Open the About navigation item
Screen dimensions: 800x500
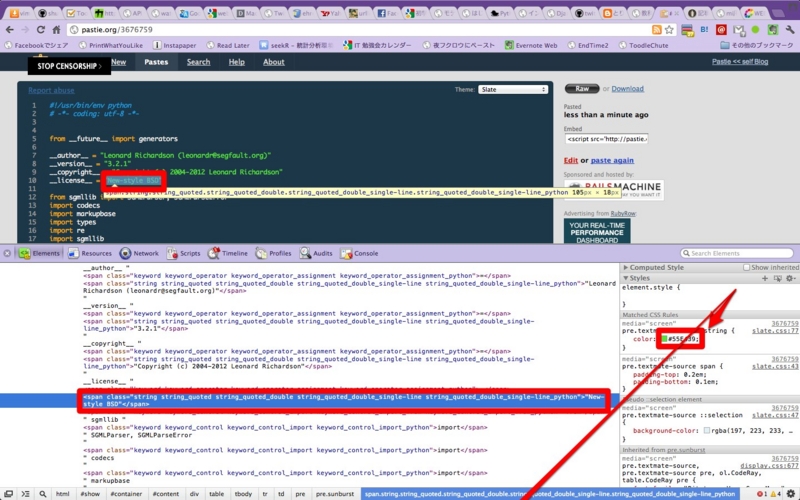click(273, 62)
